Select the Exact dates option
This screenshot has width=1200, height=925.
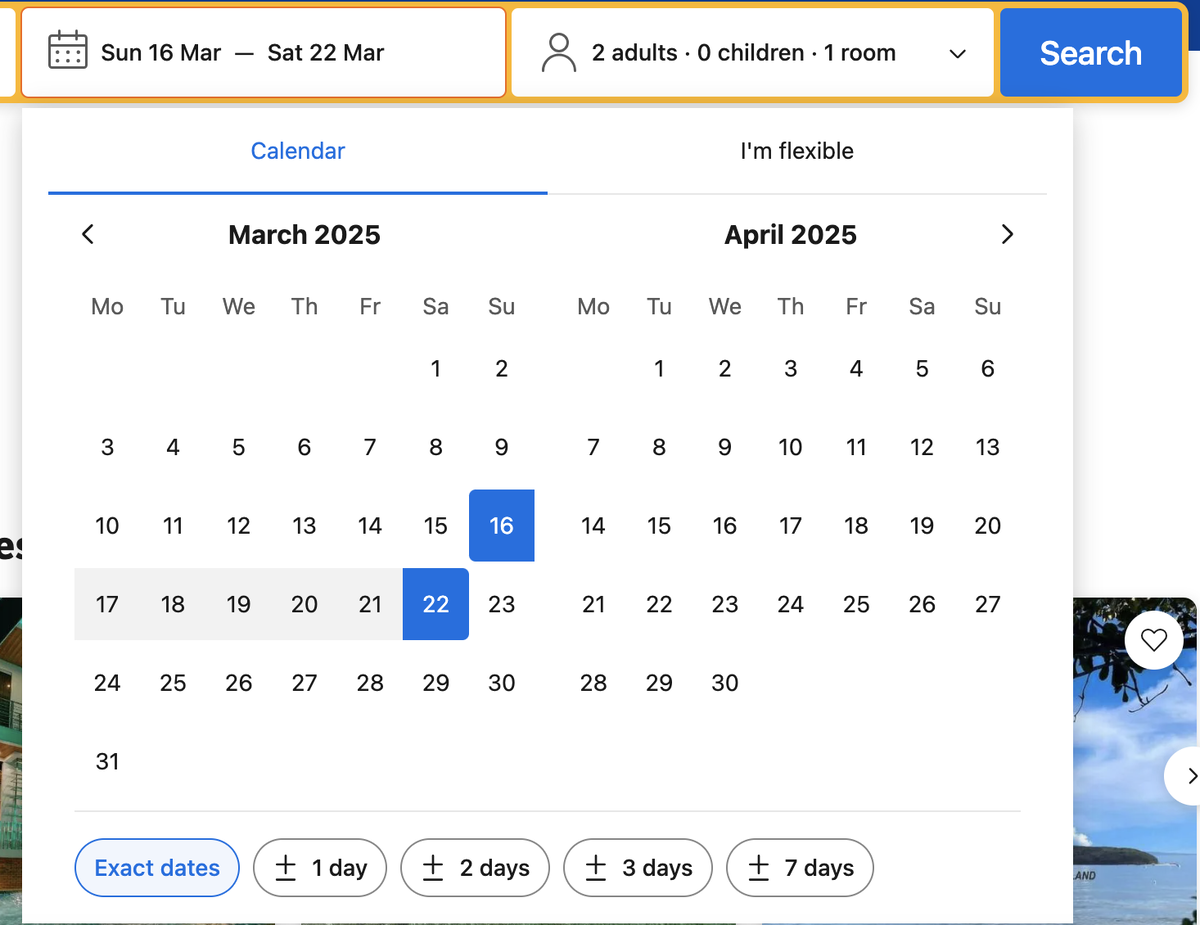(157, 868)
